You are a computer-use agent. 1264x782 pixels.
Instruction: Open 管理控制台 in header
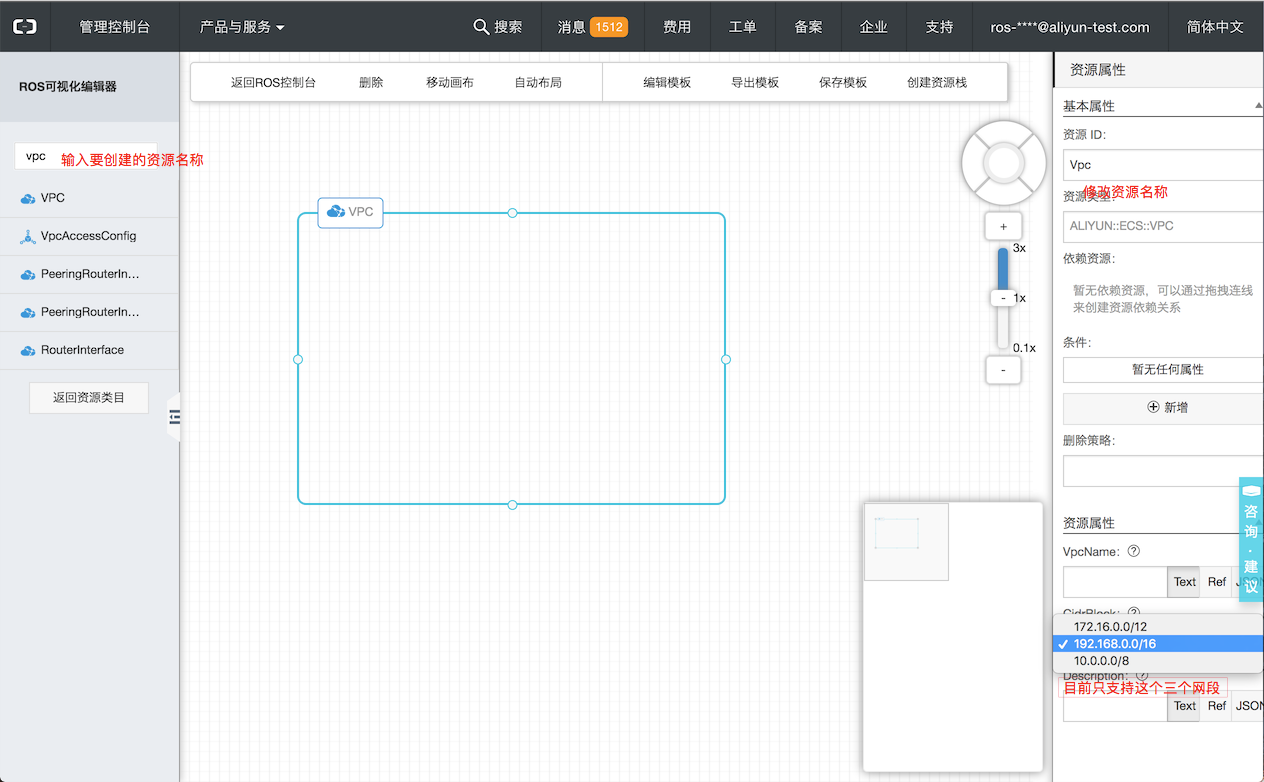(115, 27)
